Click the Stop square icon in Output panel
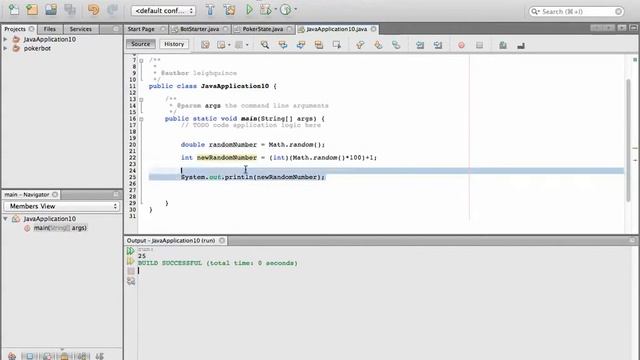Viewport: 640px width, 360px height. coord(131,271)
